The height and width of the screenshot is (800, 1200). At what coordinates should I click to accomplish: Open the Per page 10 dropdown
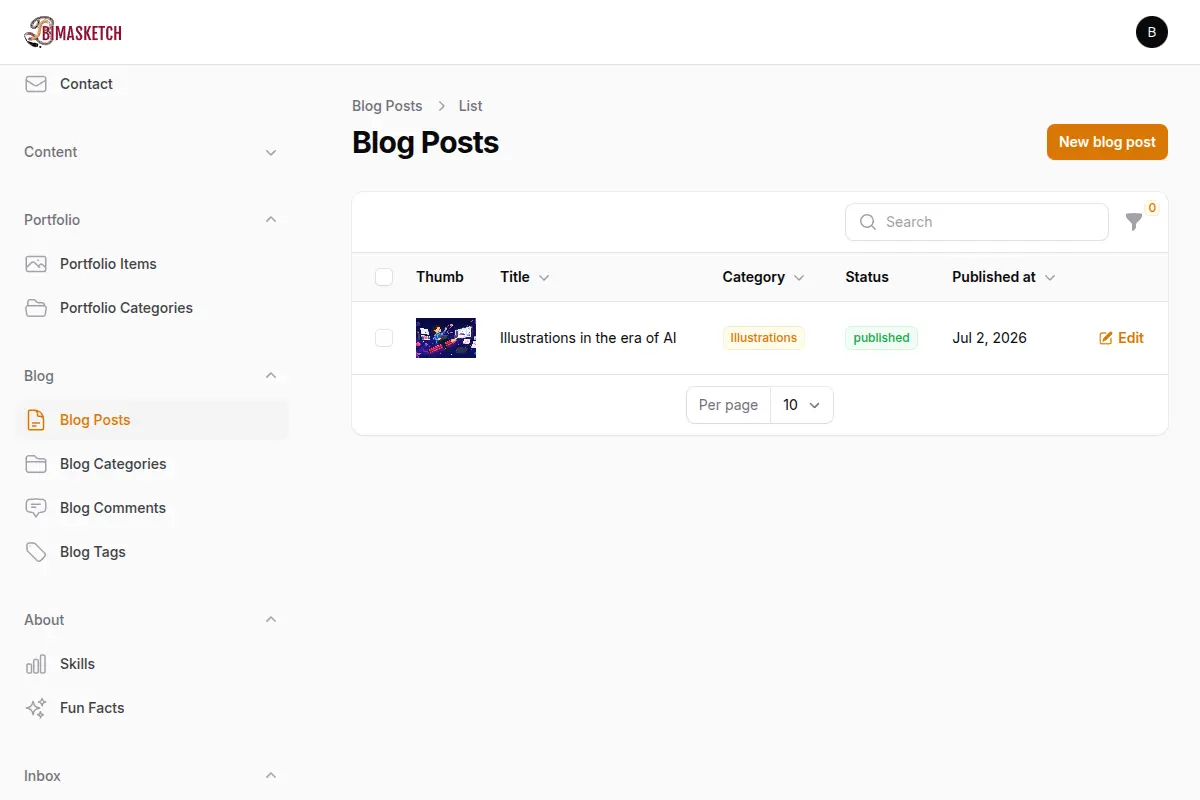click(x=802, y=405)
